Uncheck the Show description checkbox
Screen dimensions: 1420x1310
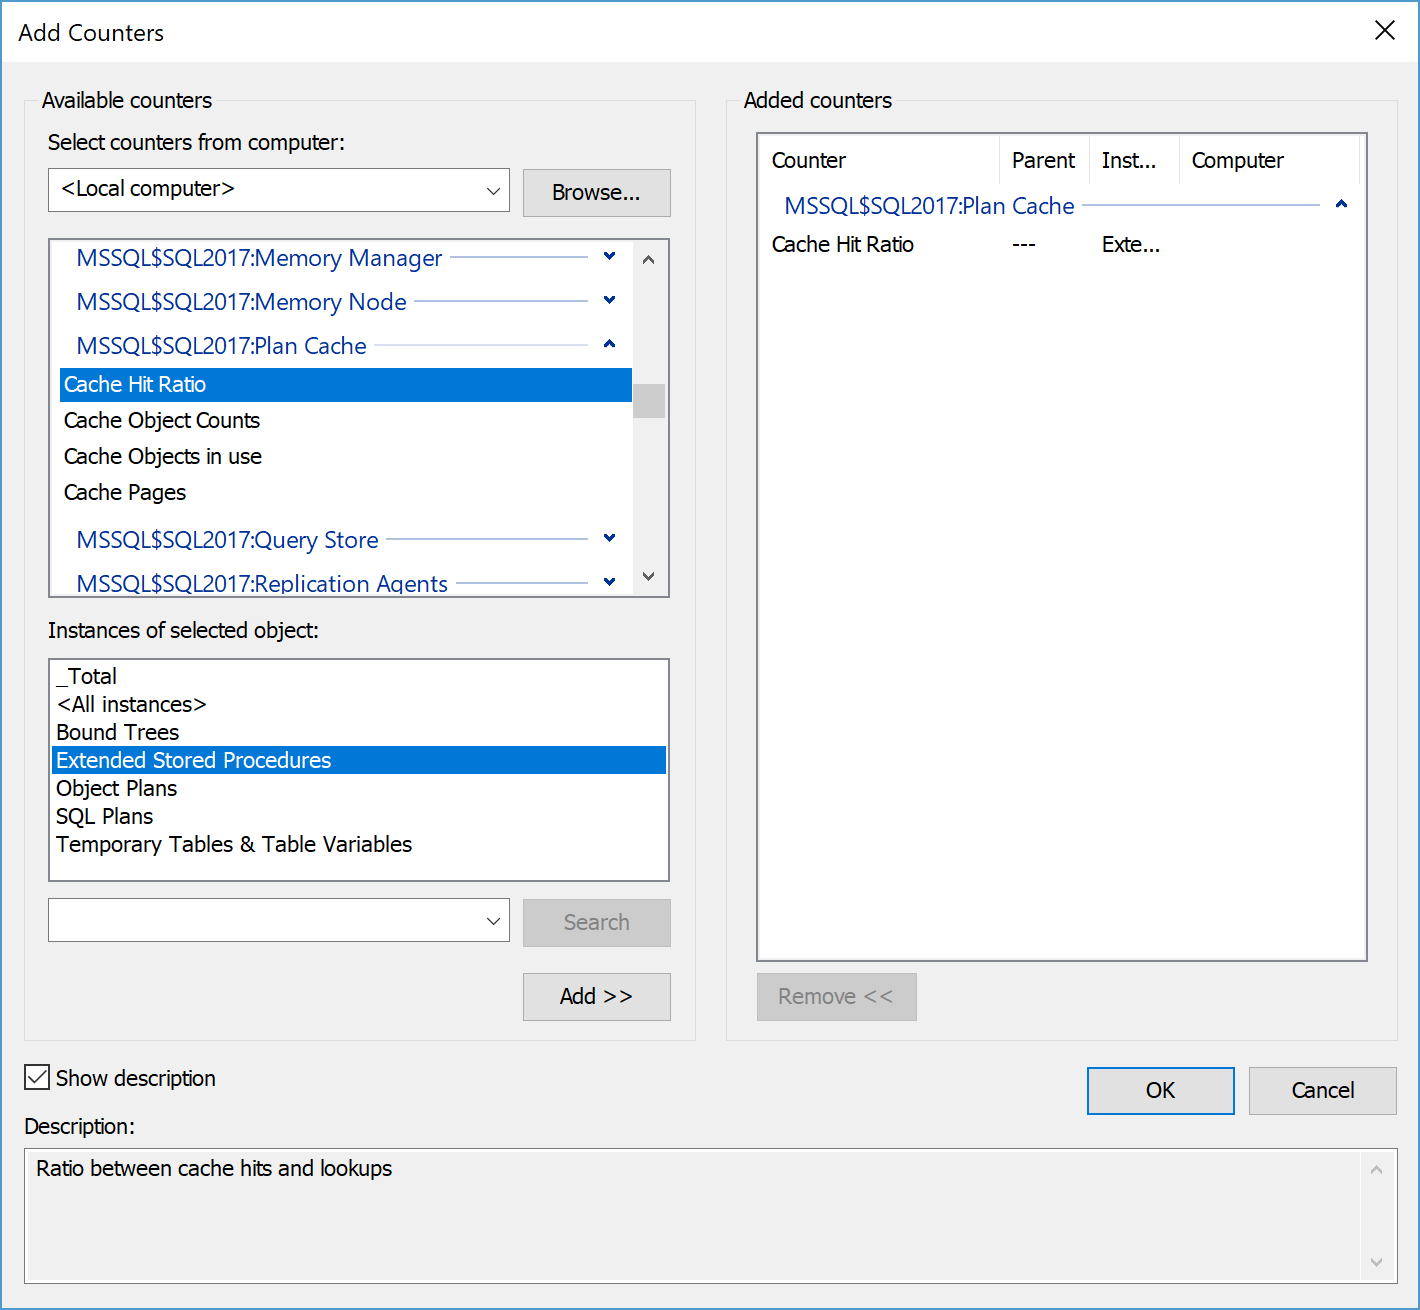point(37,1077)
